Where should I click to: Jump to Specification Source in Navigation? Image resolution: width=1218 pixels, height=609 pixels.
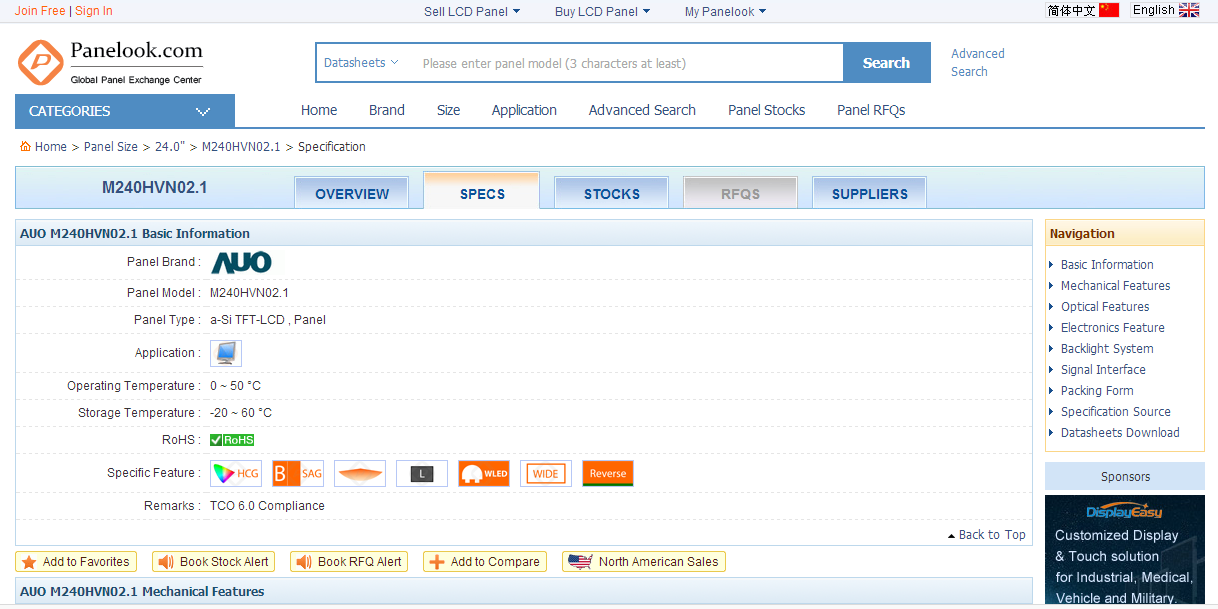(x=1116, y=412)
